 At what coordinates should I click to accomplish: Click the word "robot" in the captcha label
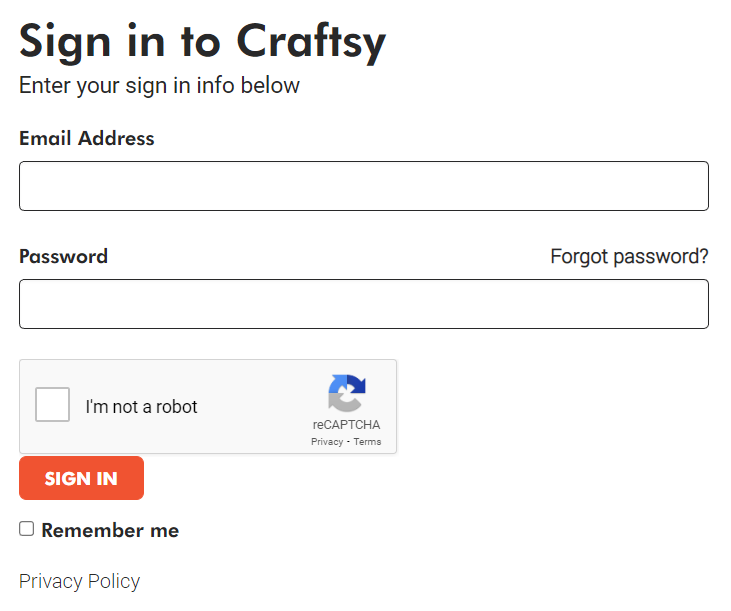point(177,407)
